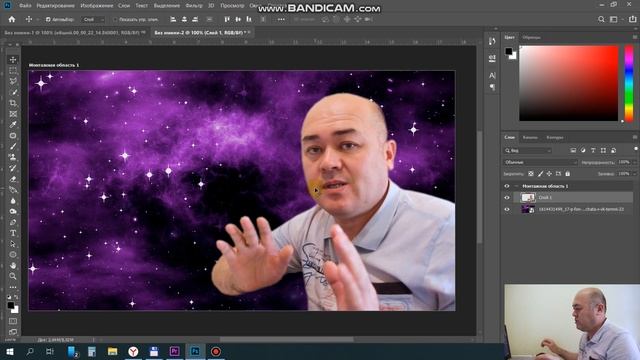Filter layers by adjustment layer icon
Viewport: 640px width, 360px height.
[583, 151]
